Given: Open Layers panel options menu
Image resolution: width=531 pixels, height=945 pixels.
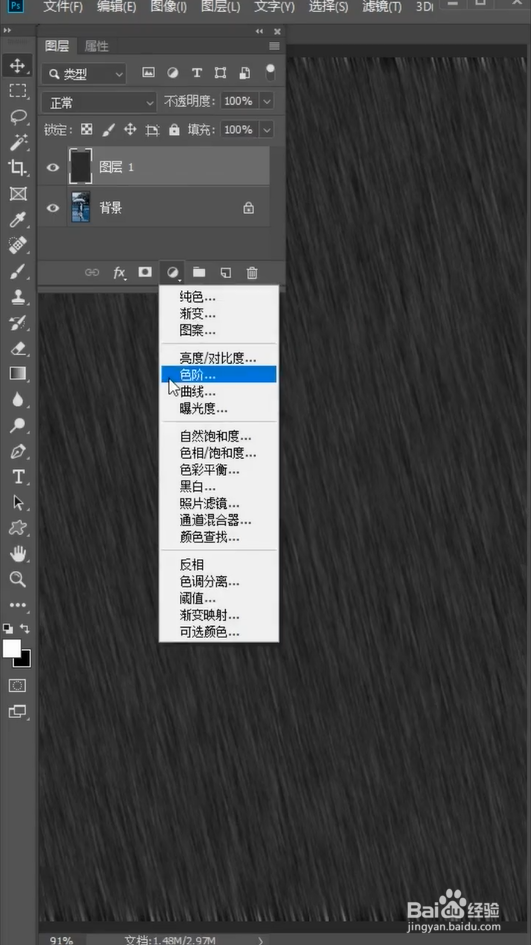Looking at the screenshot, I should [x=274, y=46].
